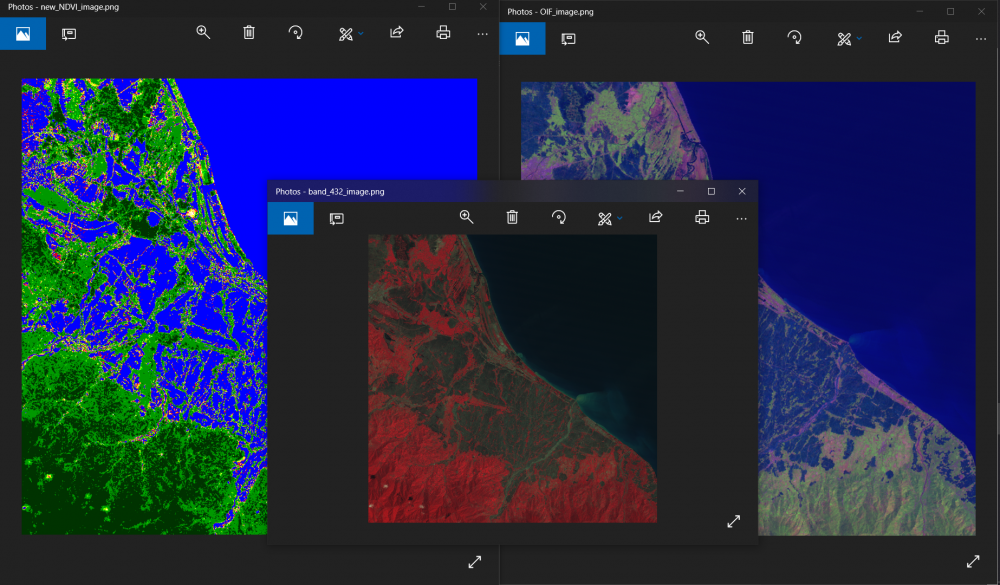Viewport: 1000px width, 585px height.
Task: Click the red infrared band_432 image
Action: [x=512, y=378]
